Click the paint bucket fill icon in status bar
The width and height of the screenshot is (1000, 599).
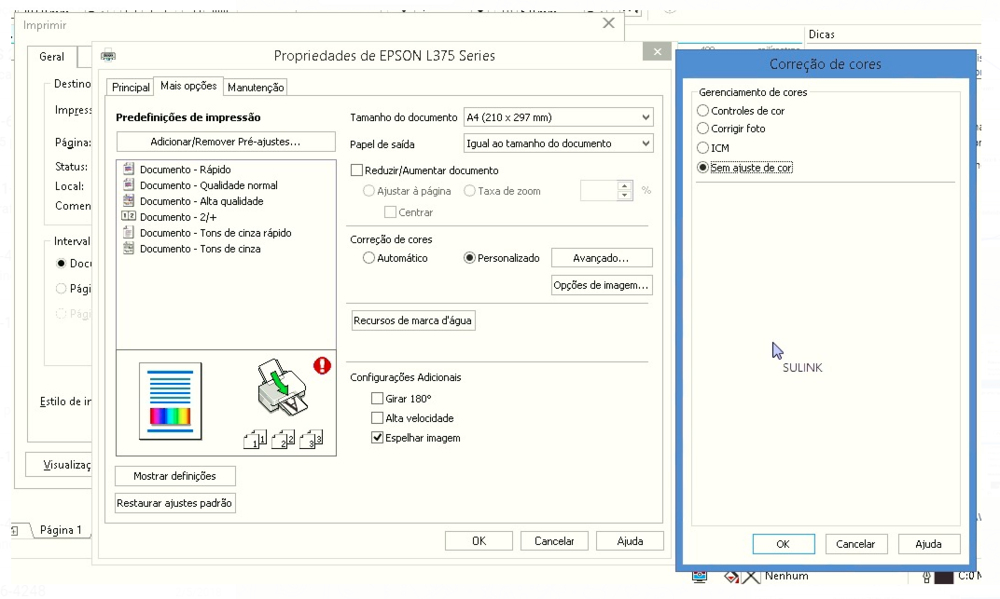(x=732, y=577)
